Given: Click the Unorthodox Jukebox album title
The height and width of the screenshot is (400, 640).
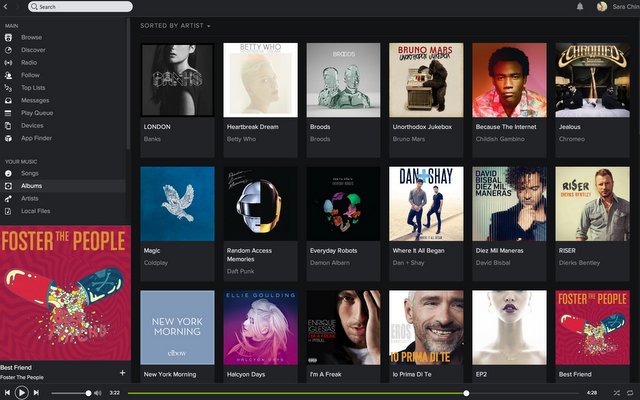Looking at the screenshot, I should click(422, 127).
